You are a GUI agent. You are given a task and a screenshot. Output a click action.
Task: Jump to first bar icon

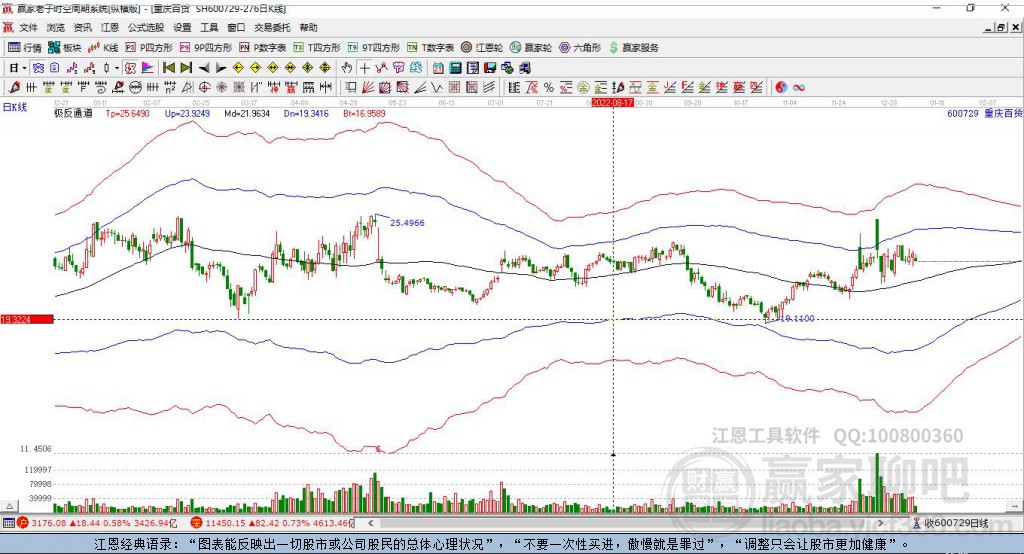click(x=168, y=68)
